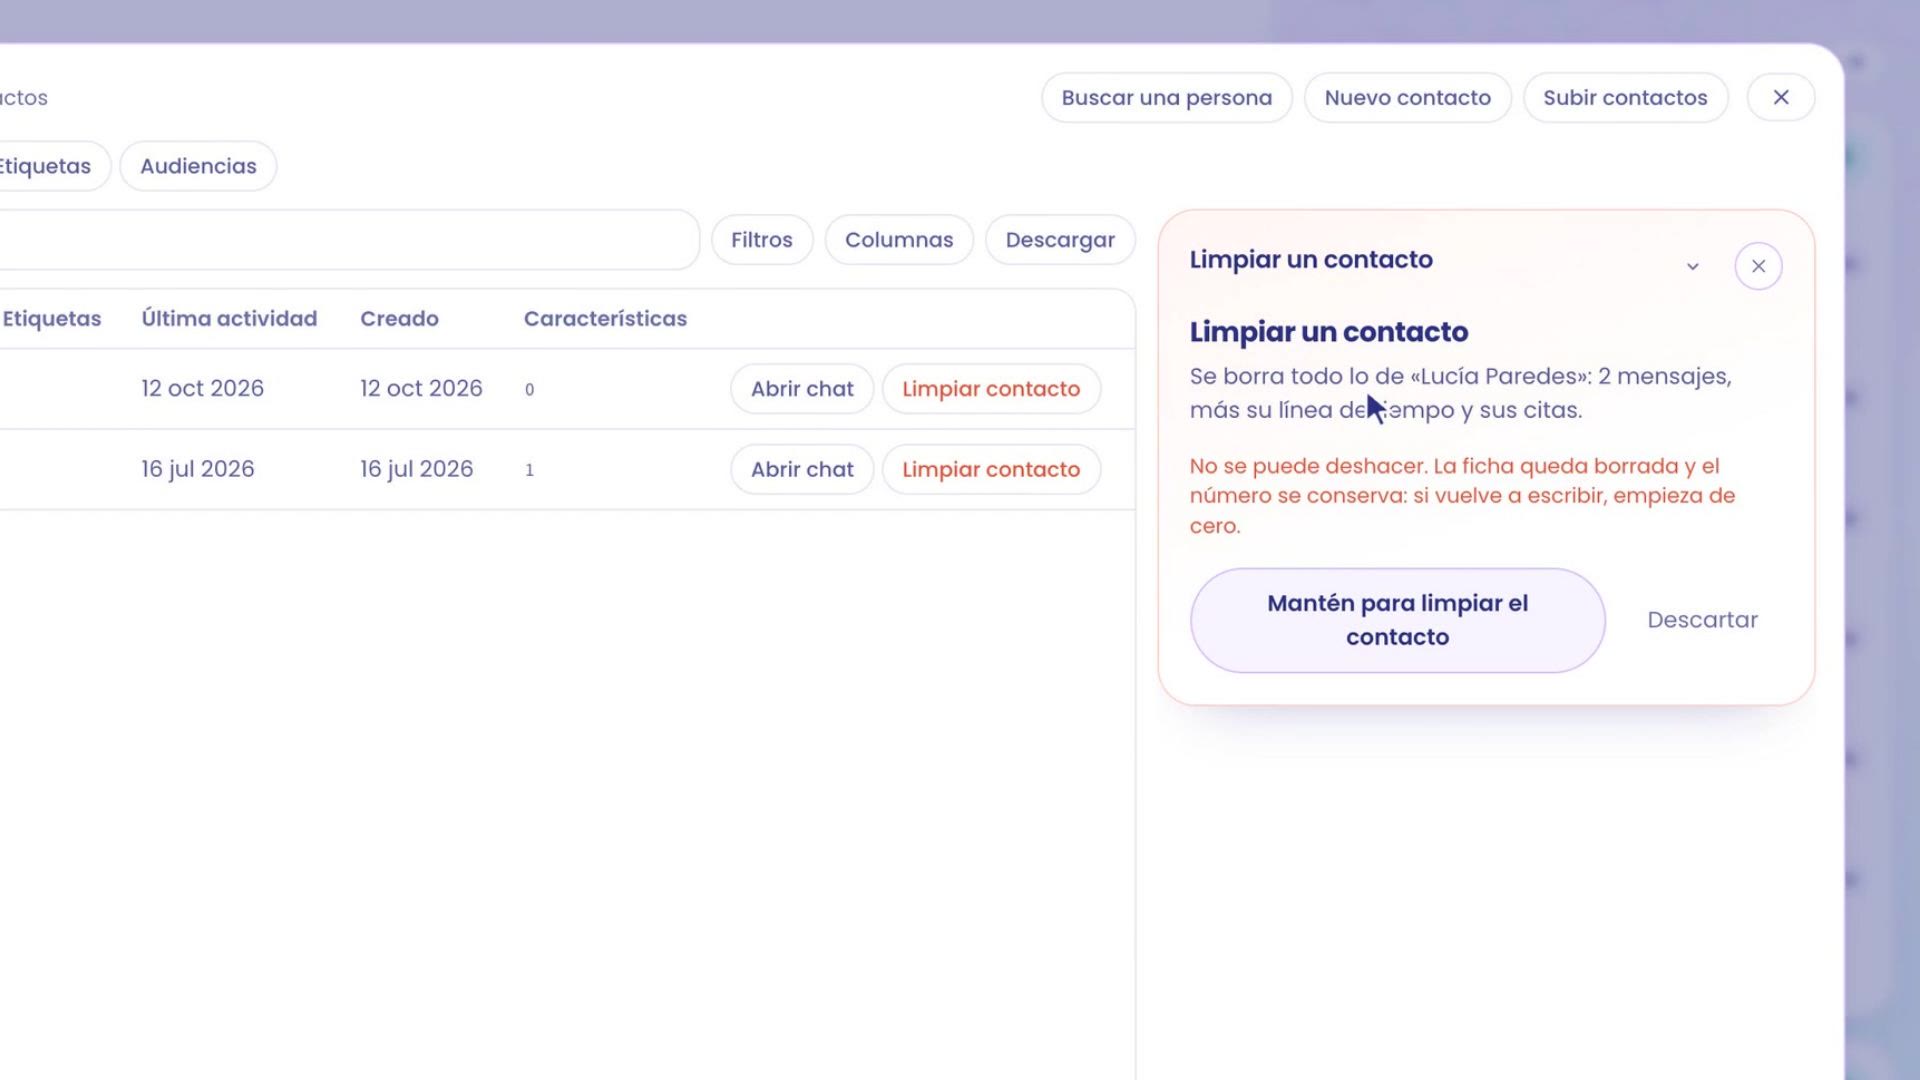Screen dimensions: 1920x1080
Task: Focus the contacts search field
Action: point(348,240)
